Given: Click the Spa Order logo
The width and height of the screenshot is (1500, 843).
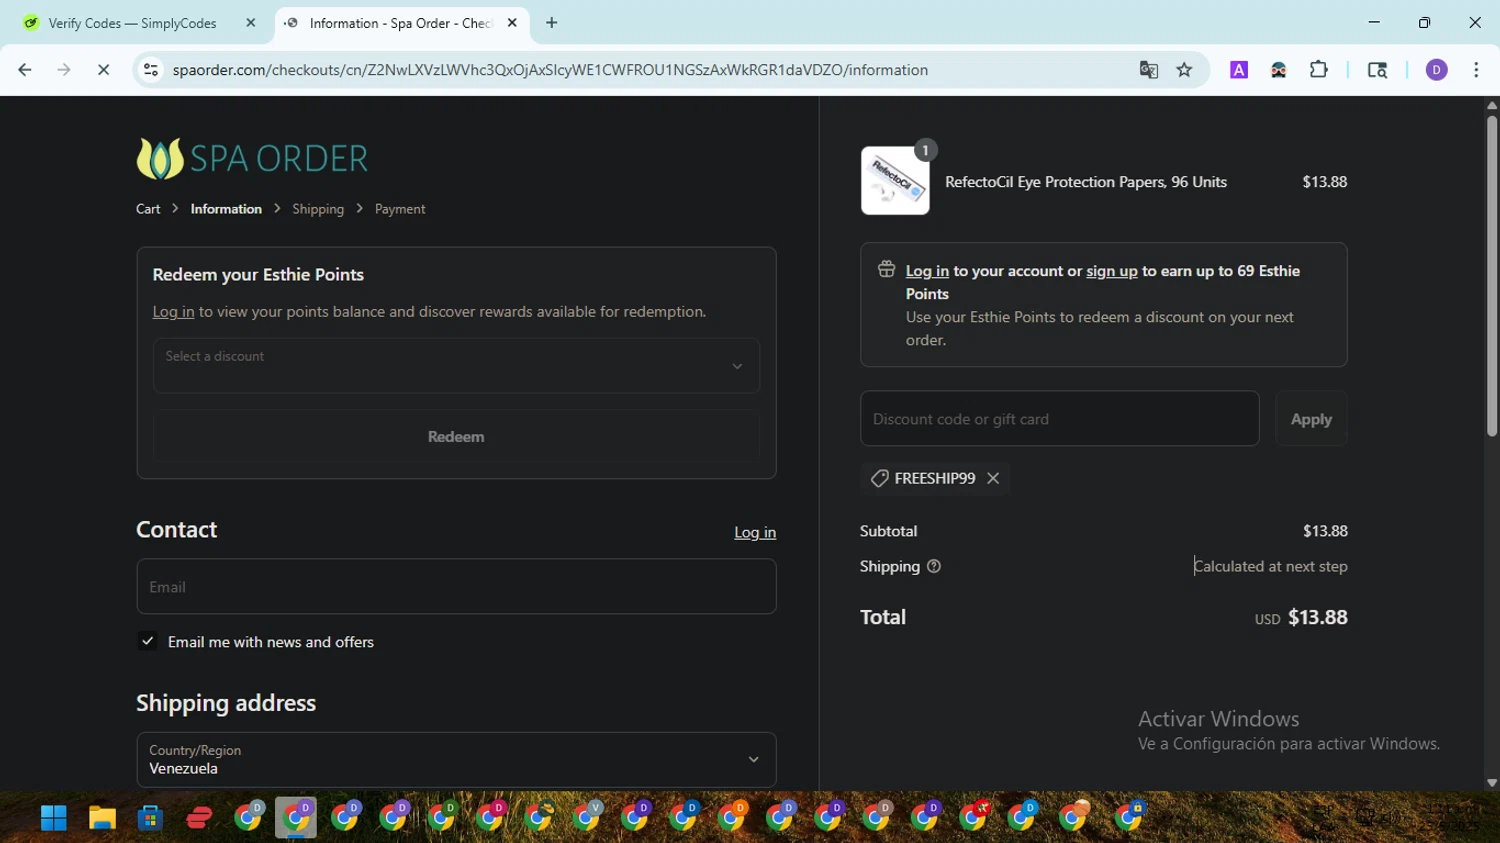Looking at the screenshot, I should [x=252, y=158].
